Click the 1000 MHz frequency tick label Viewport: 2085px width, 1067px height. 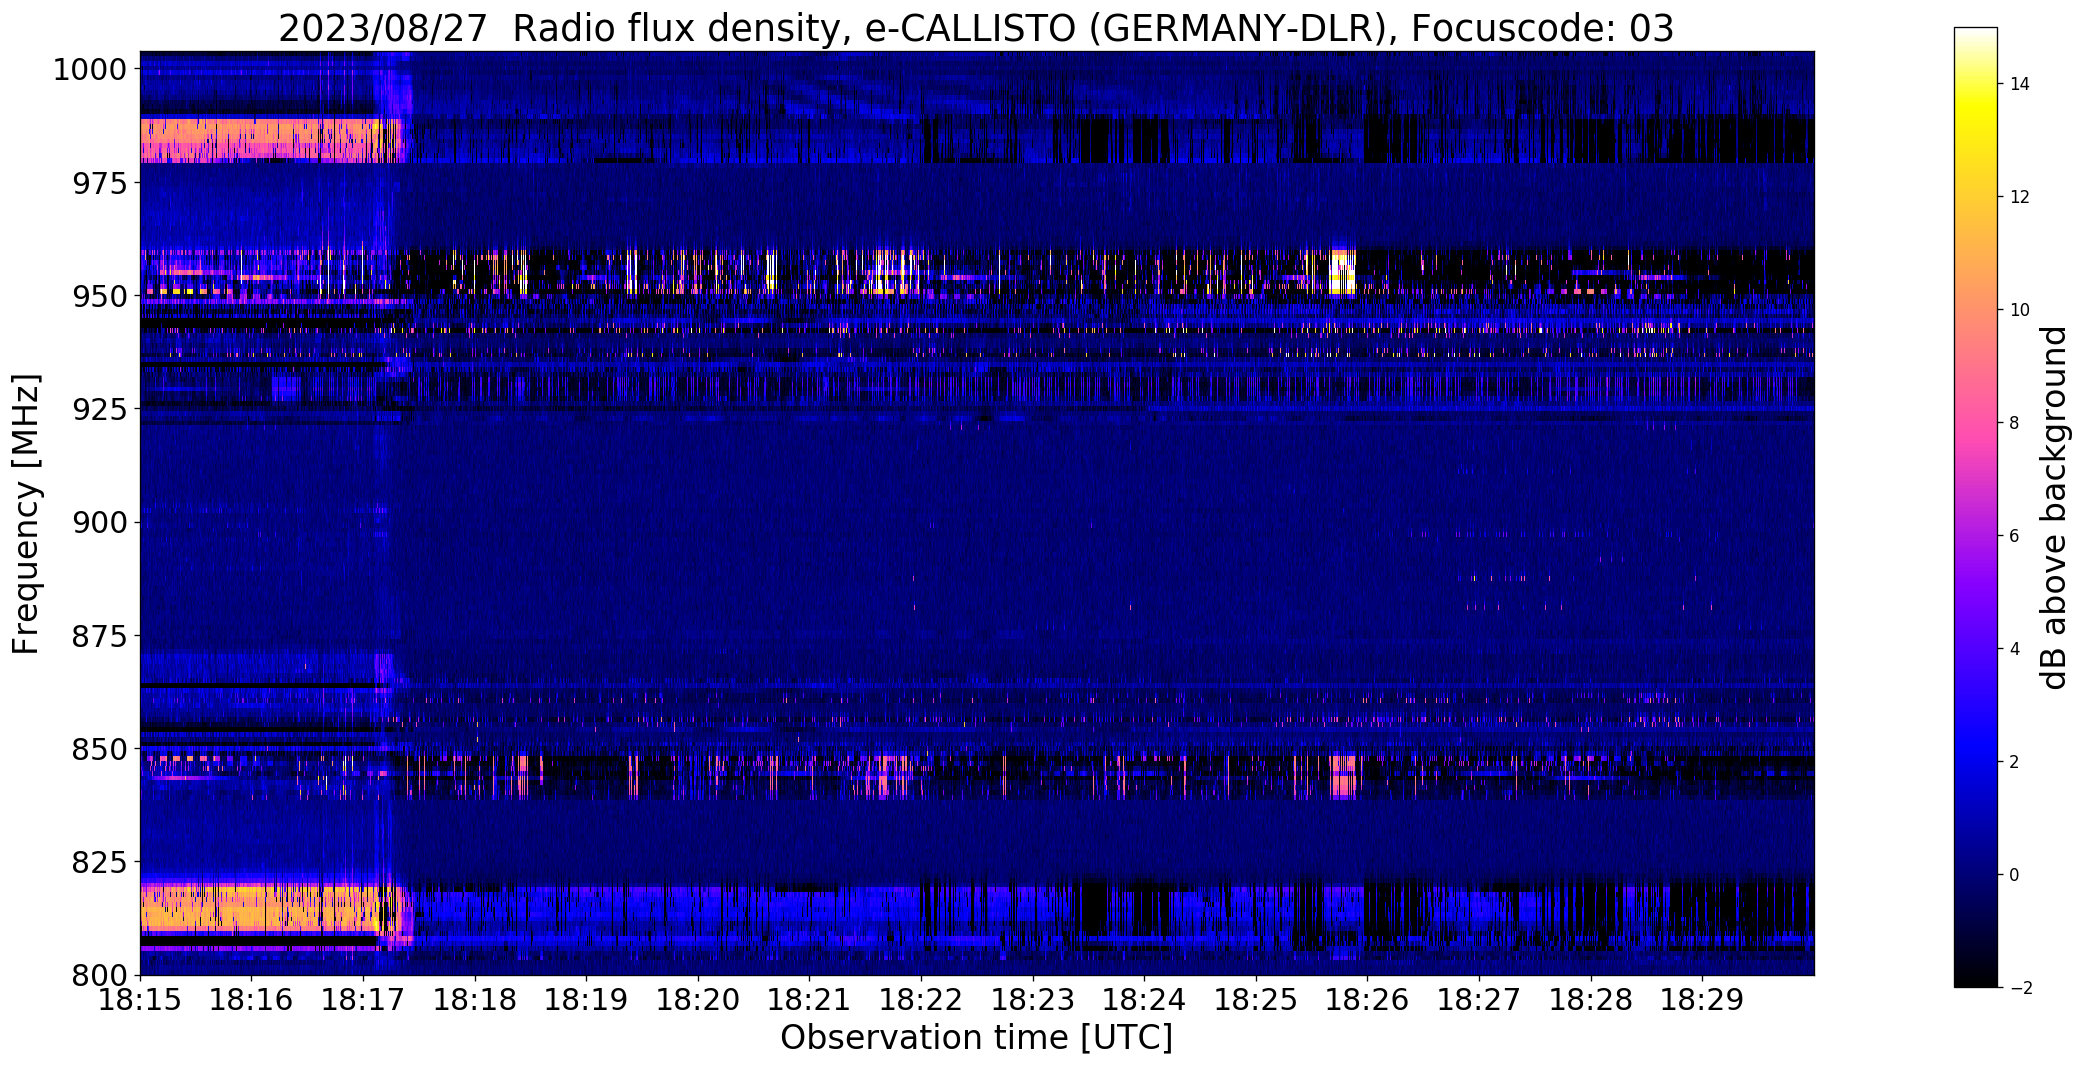pyautogui.click(x=90, y=70)
